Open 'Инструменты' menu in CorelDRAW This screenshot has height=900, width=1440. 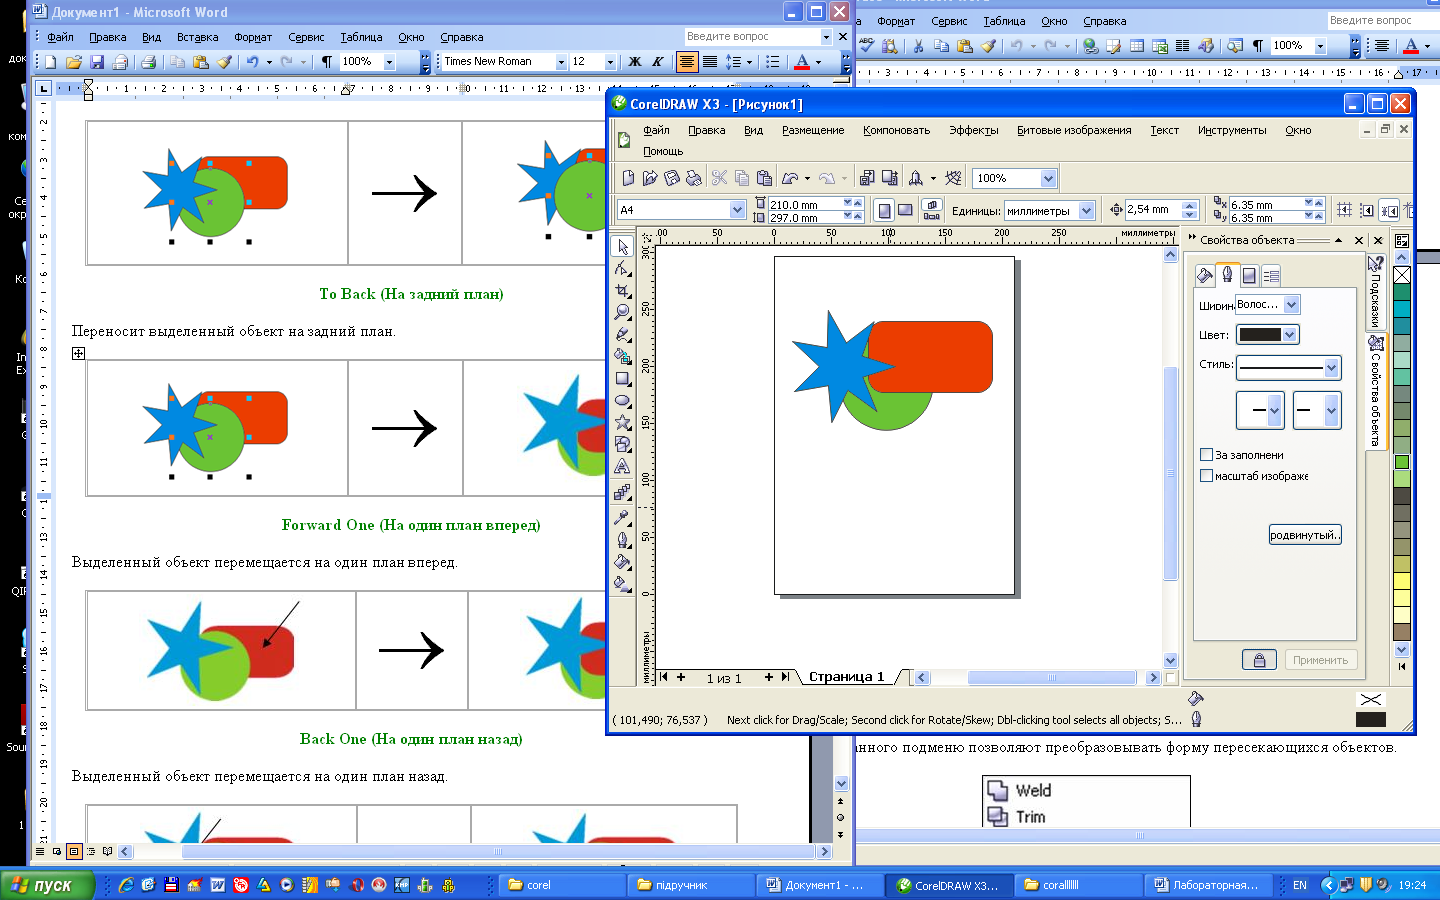click(x=1232, y=130)
